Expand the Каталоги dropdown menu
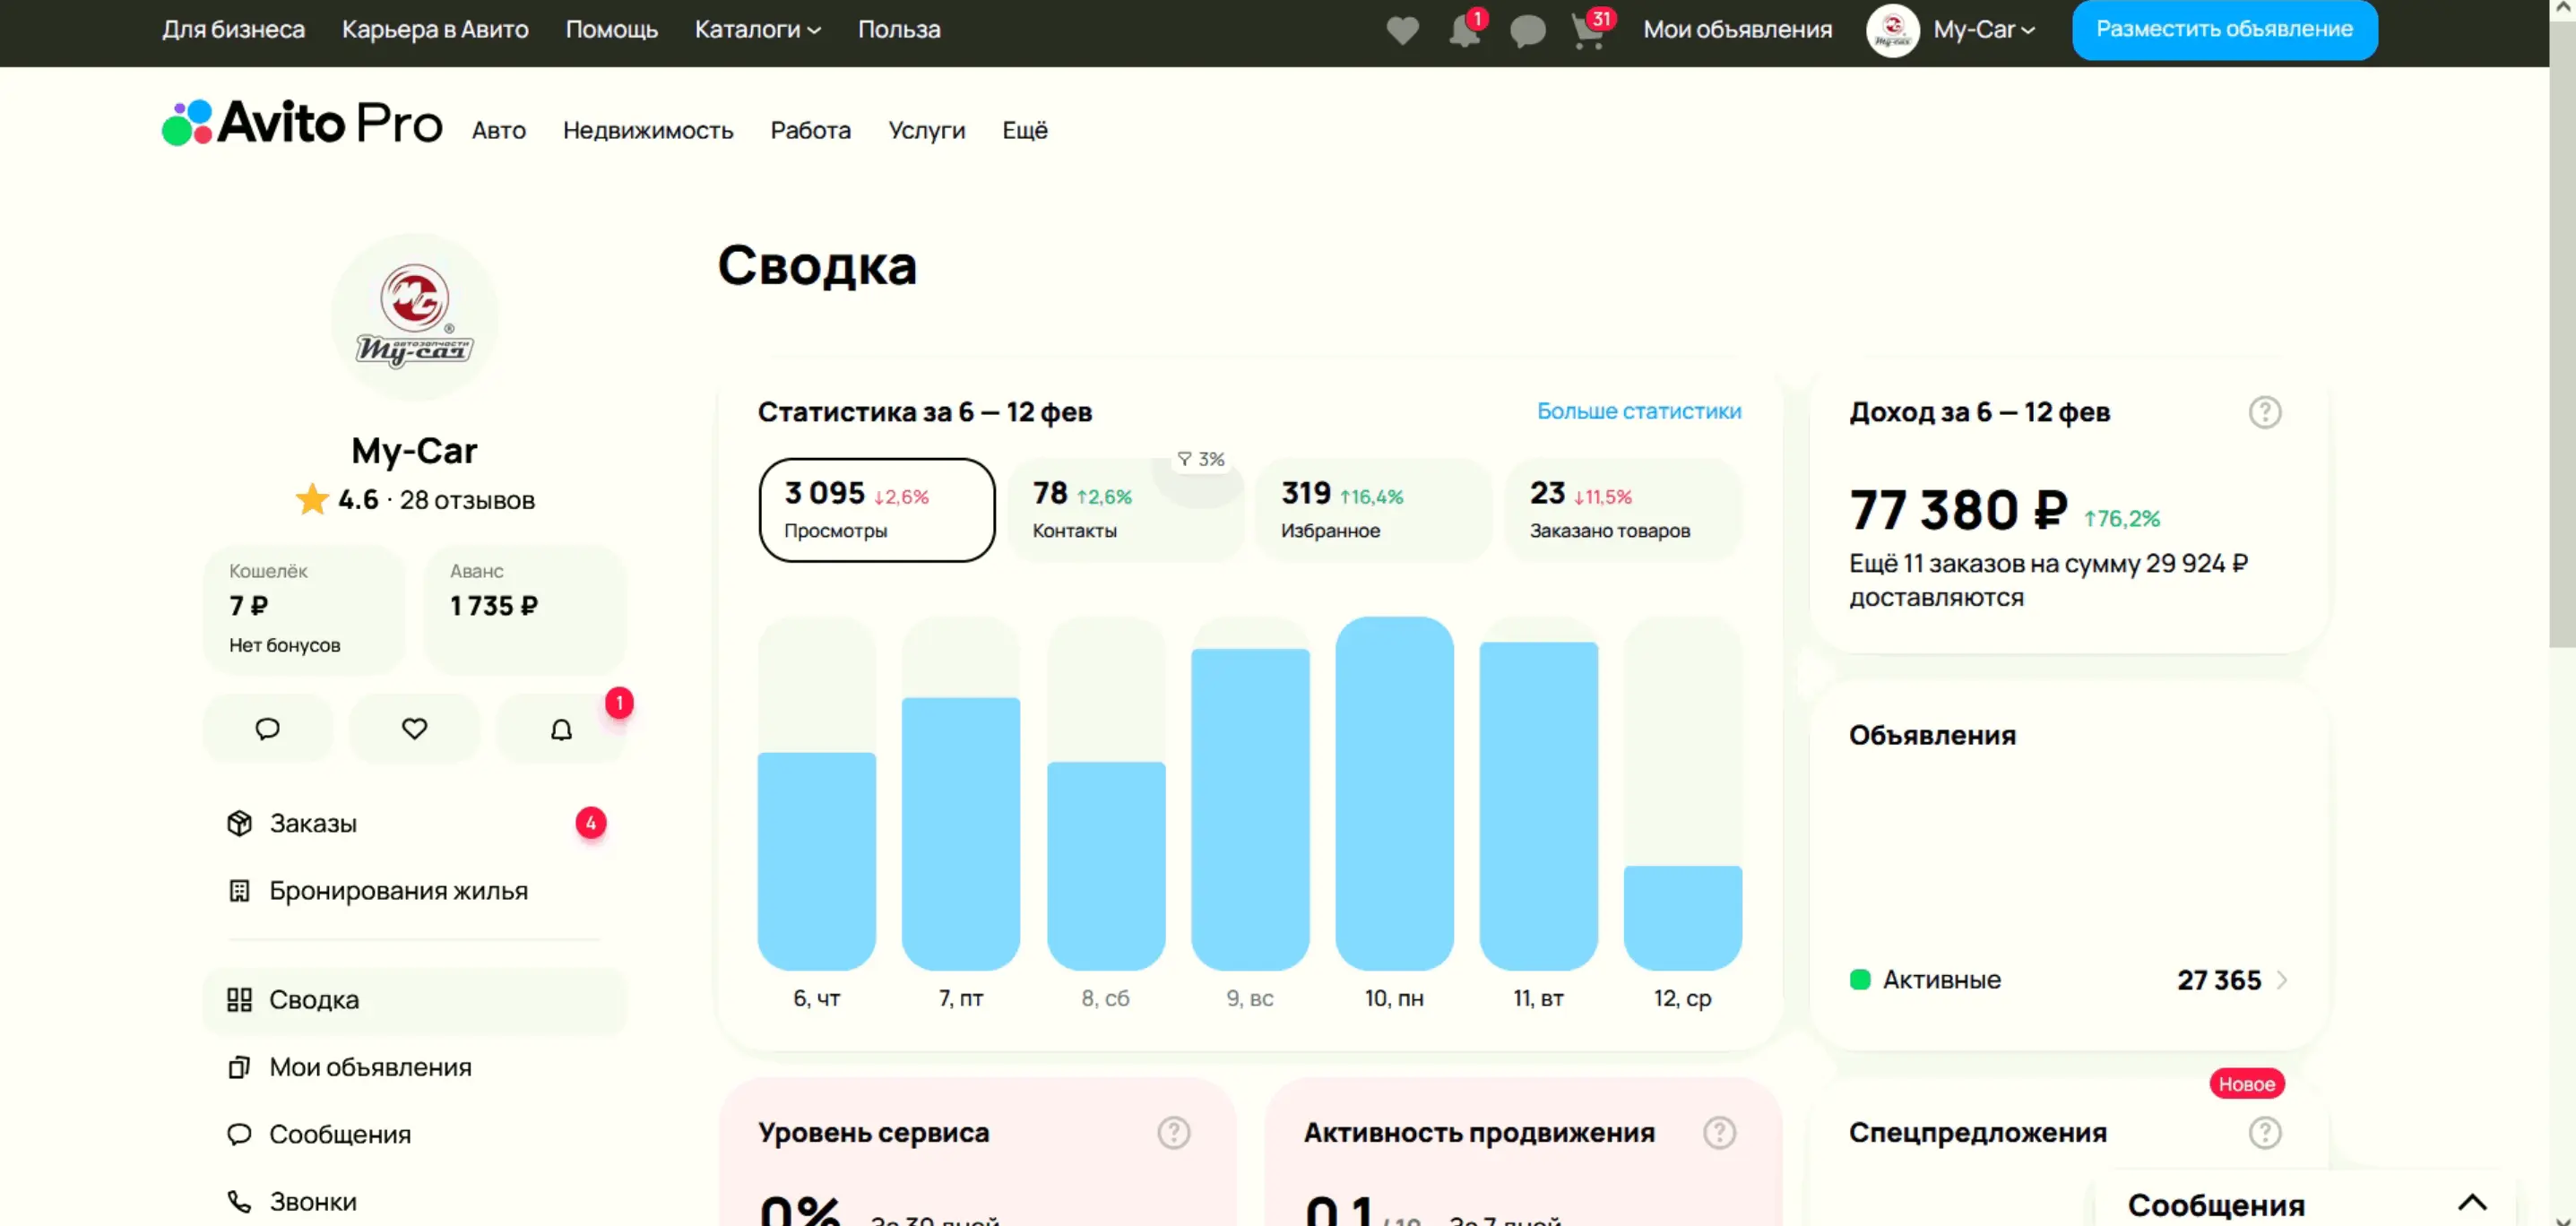2576x1226 pixels. [x=757, y=30]
